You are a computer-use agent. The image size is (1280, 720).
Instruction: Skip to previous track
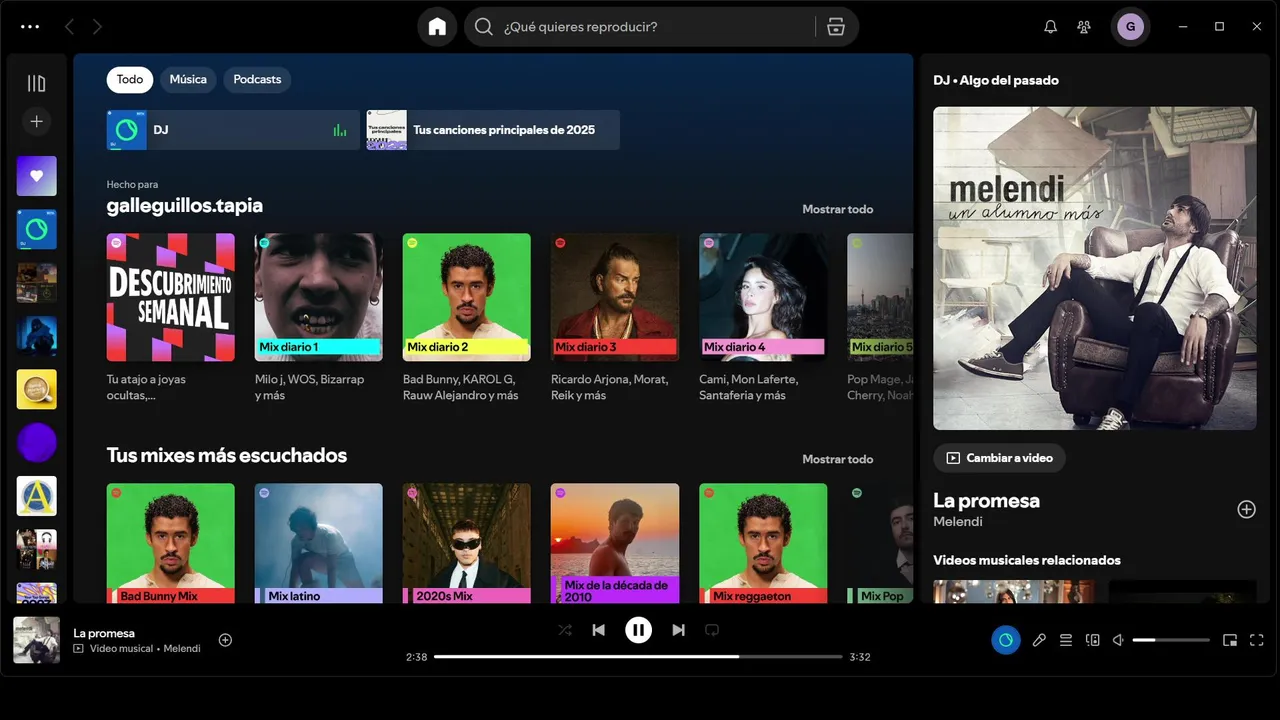[598, 630]
